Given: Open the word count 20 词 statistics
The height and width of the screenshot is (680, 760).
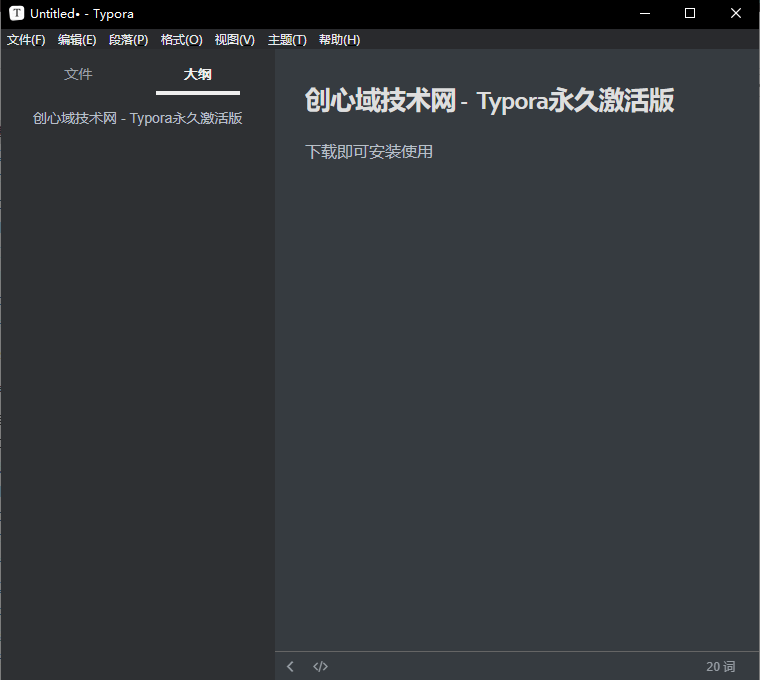Looking at the screenshot, I should (x=720, y=666).
